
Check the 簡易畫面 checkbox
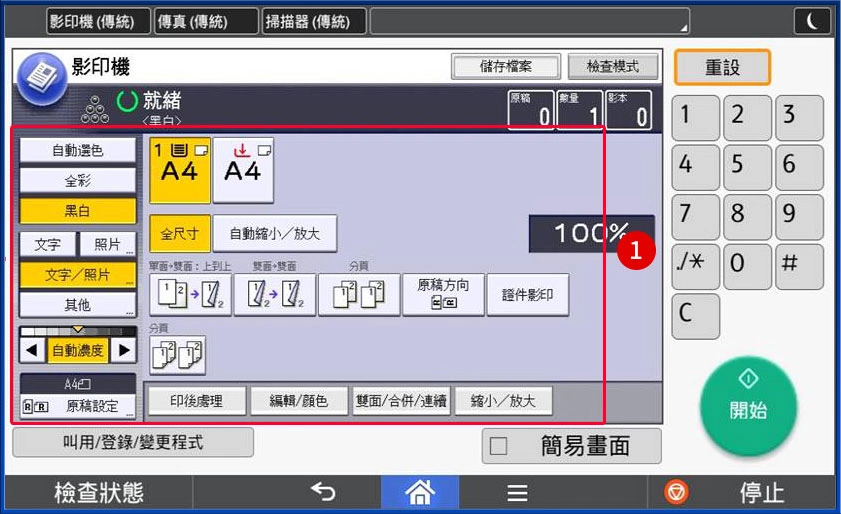498,446
